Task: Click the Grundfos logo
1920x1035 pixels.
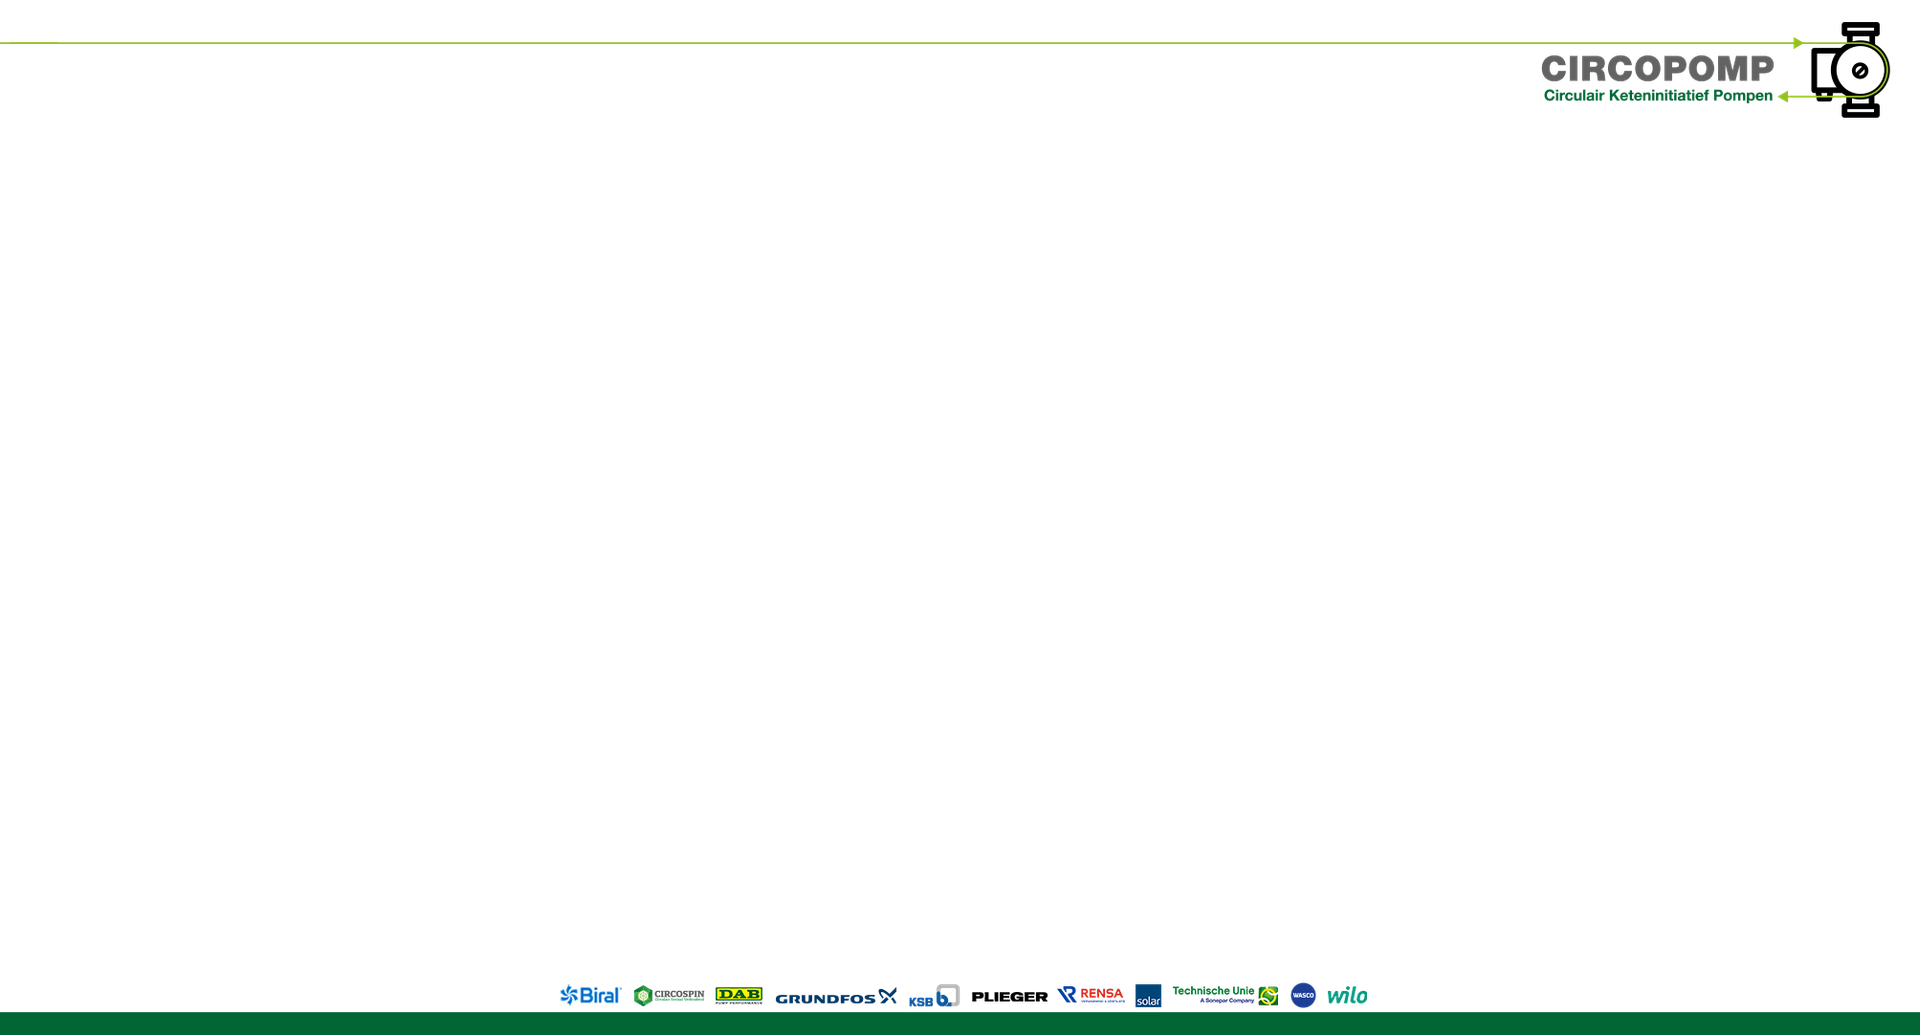Action: pyautogui.click(x=836, y=997)
